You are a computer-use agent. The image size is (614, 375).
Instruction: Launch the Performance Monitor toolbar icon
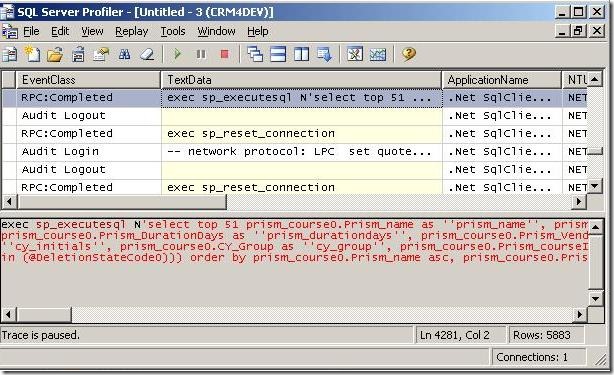[x=377, y=54]
